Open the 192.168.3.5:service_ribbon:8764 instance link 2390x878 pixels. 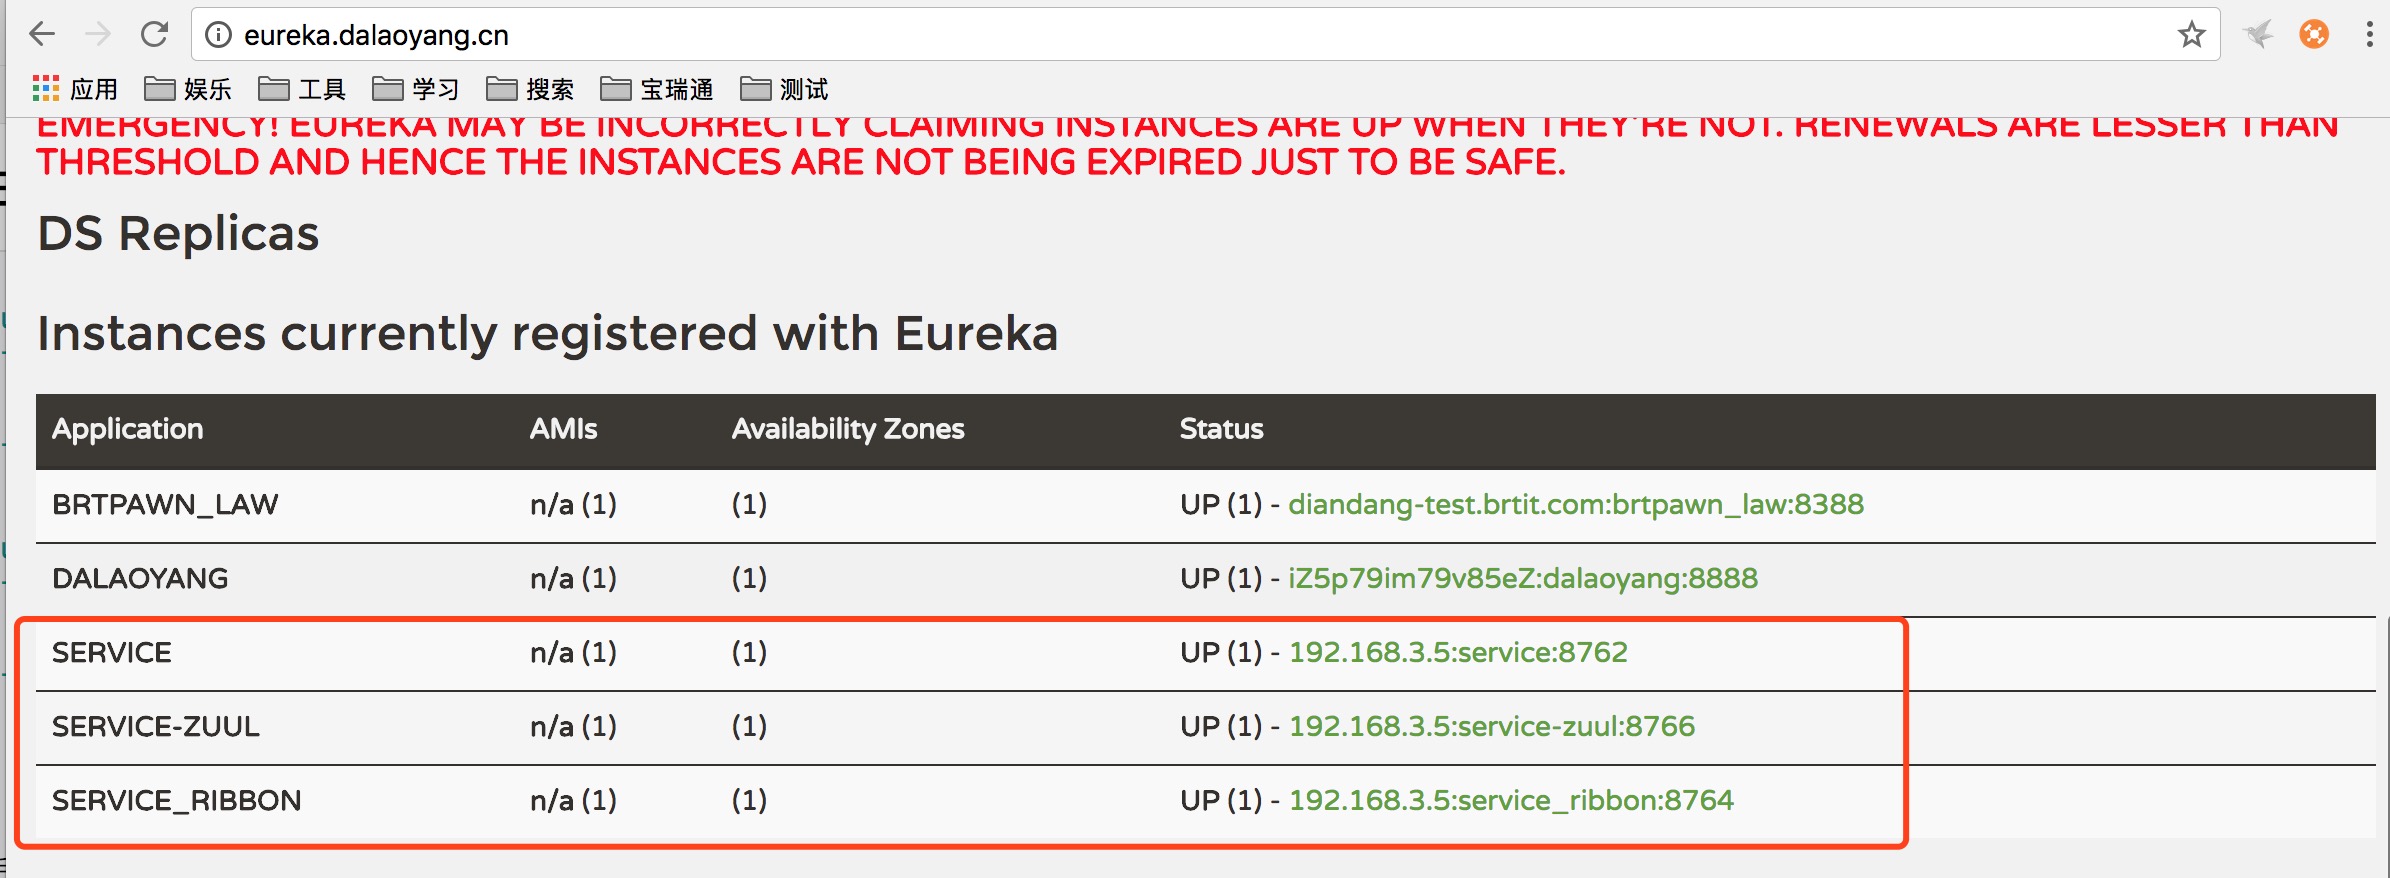pos(1510,800)
